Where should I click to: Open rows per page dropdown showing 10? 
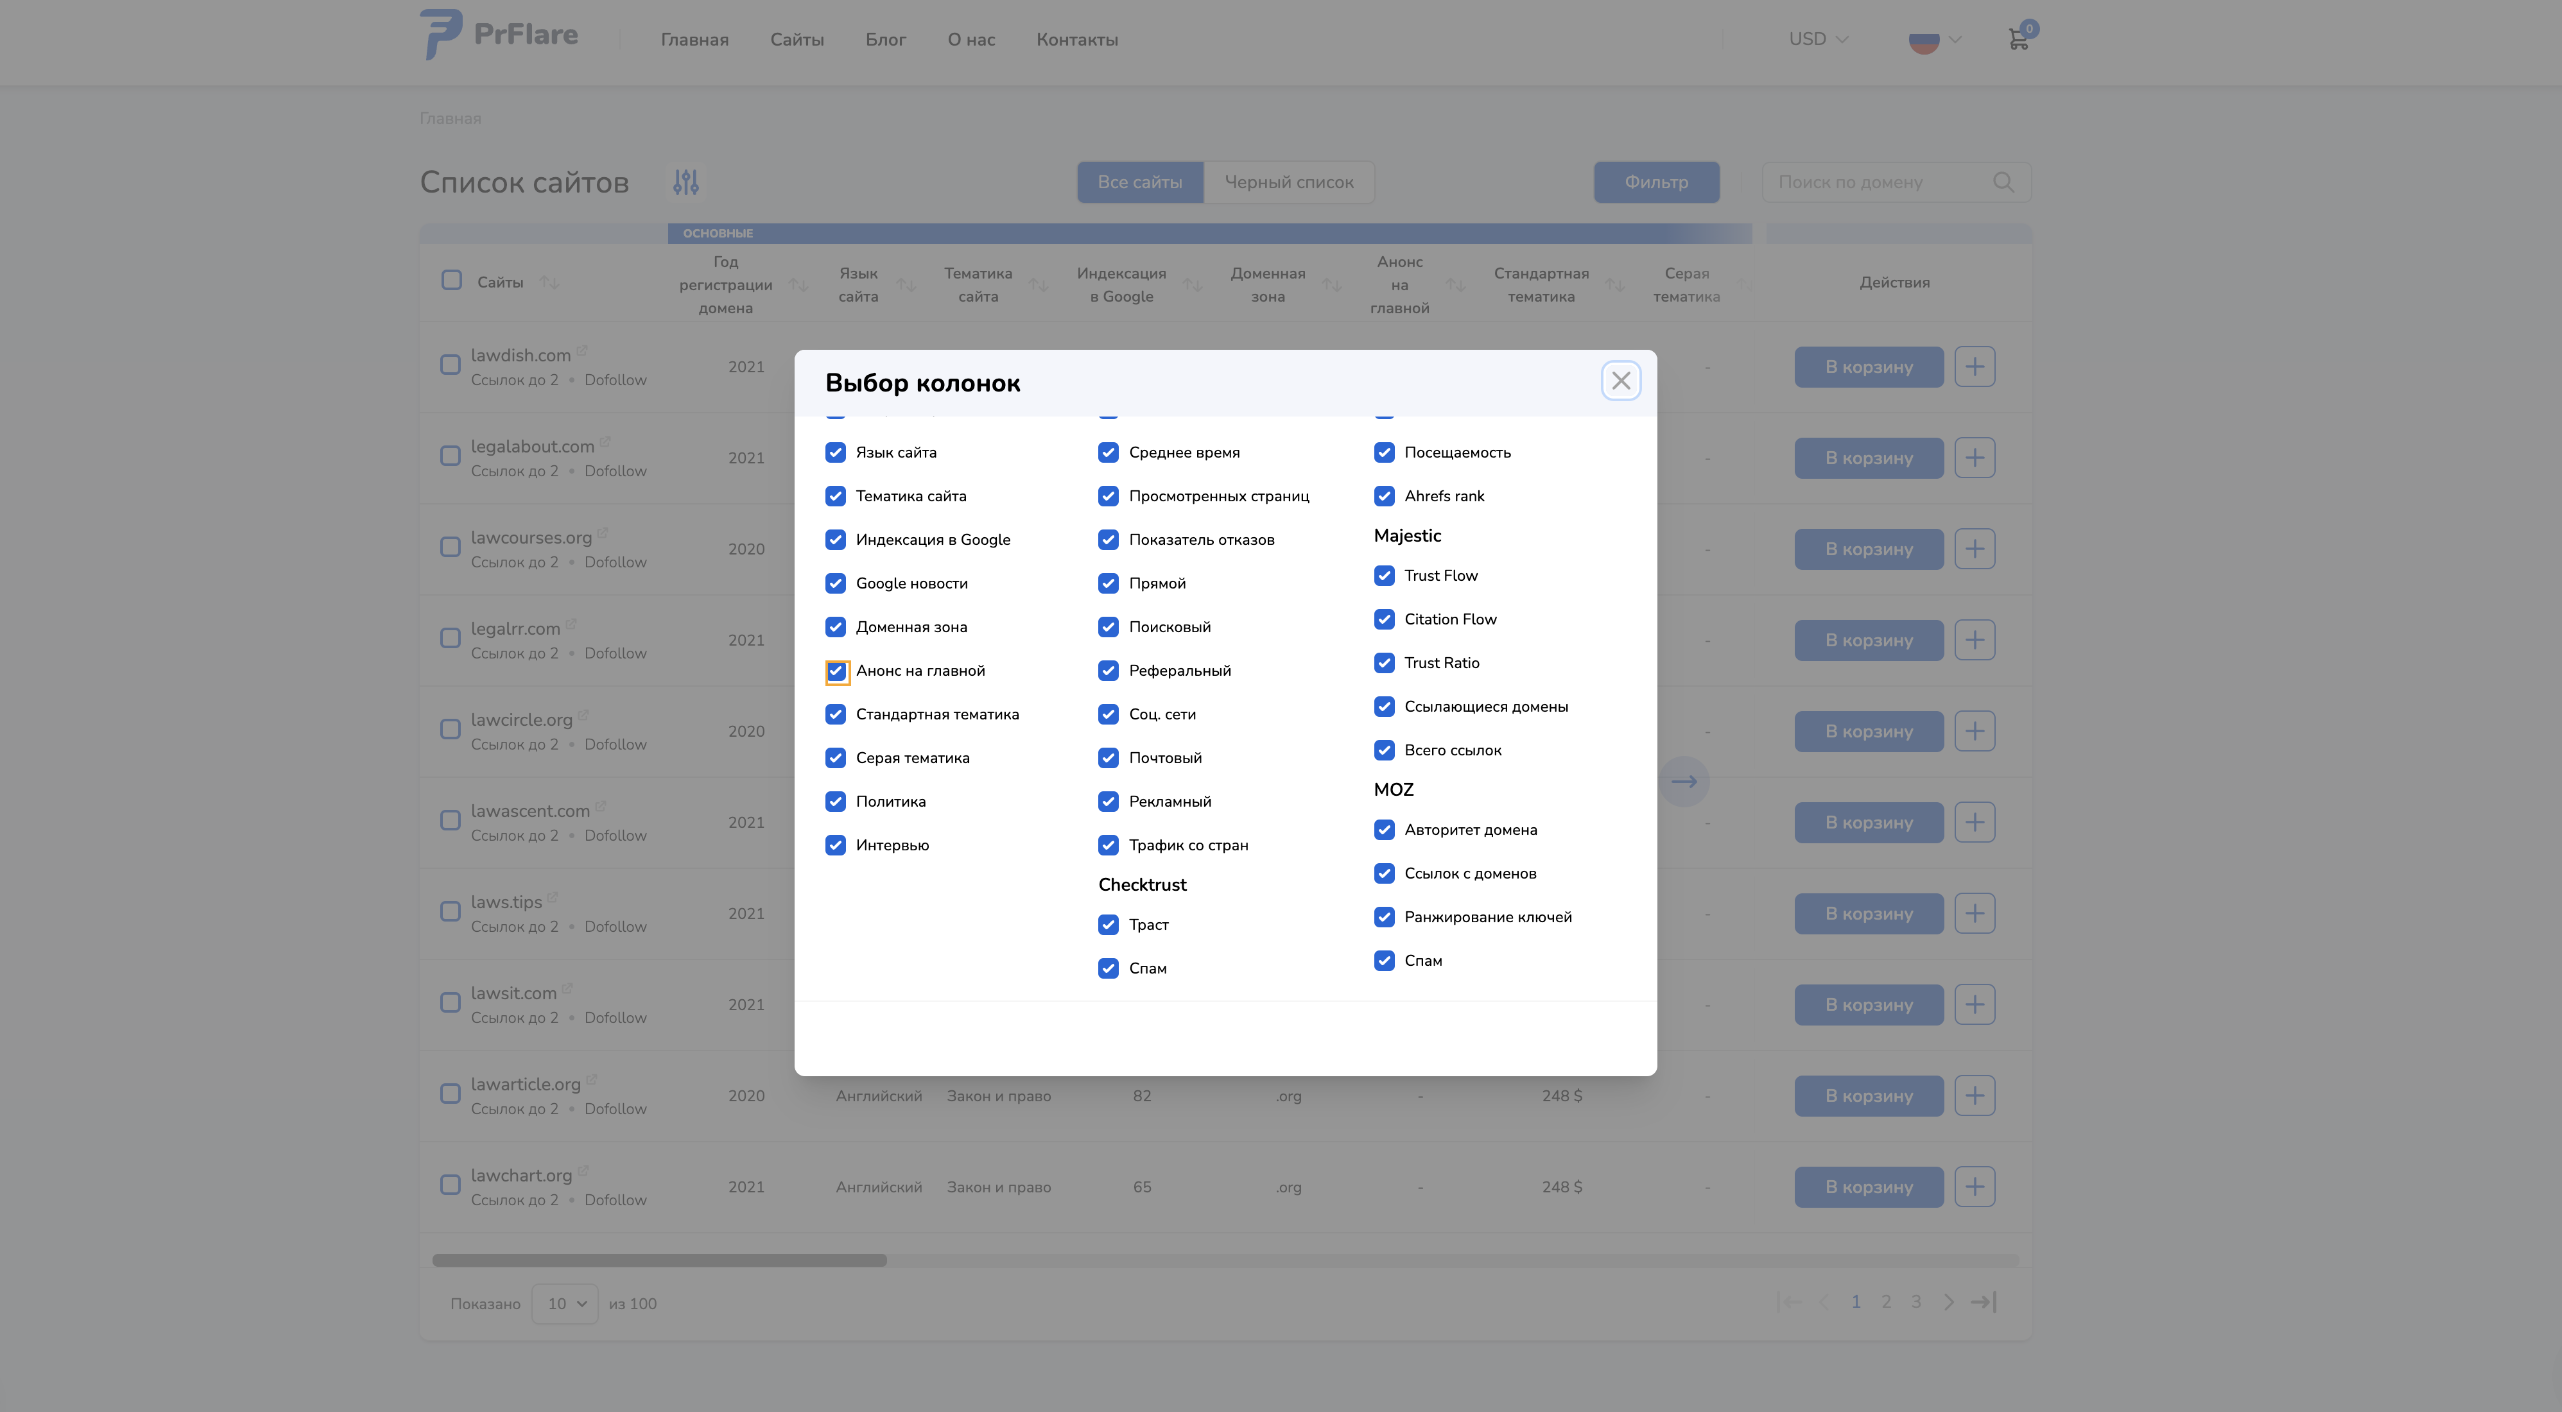[565, 1303]
